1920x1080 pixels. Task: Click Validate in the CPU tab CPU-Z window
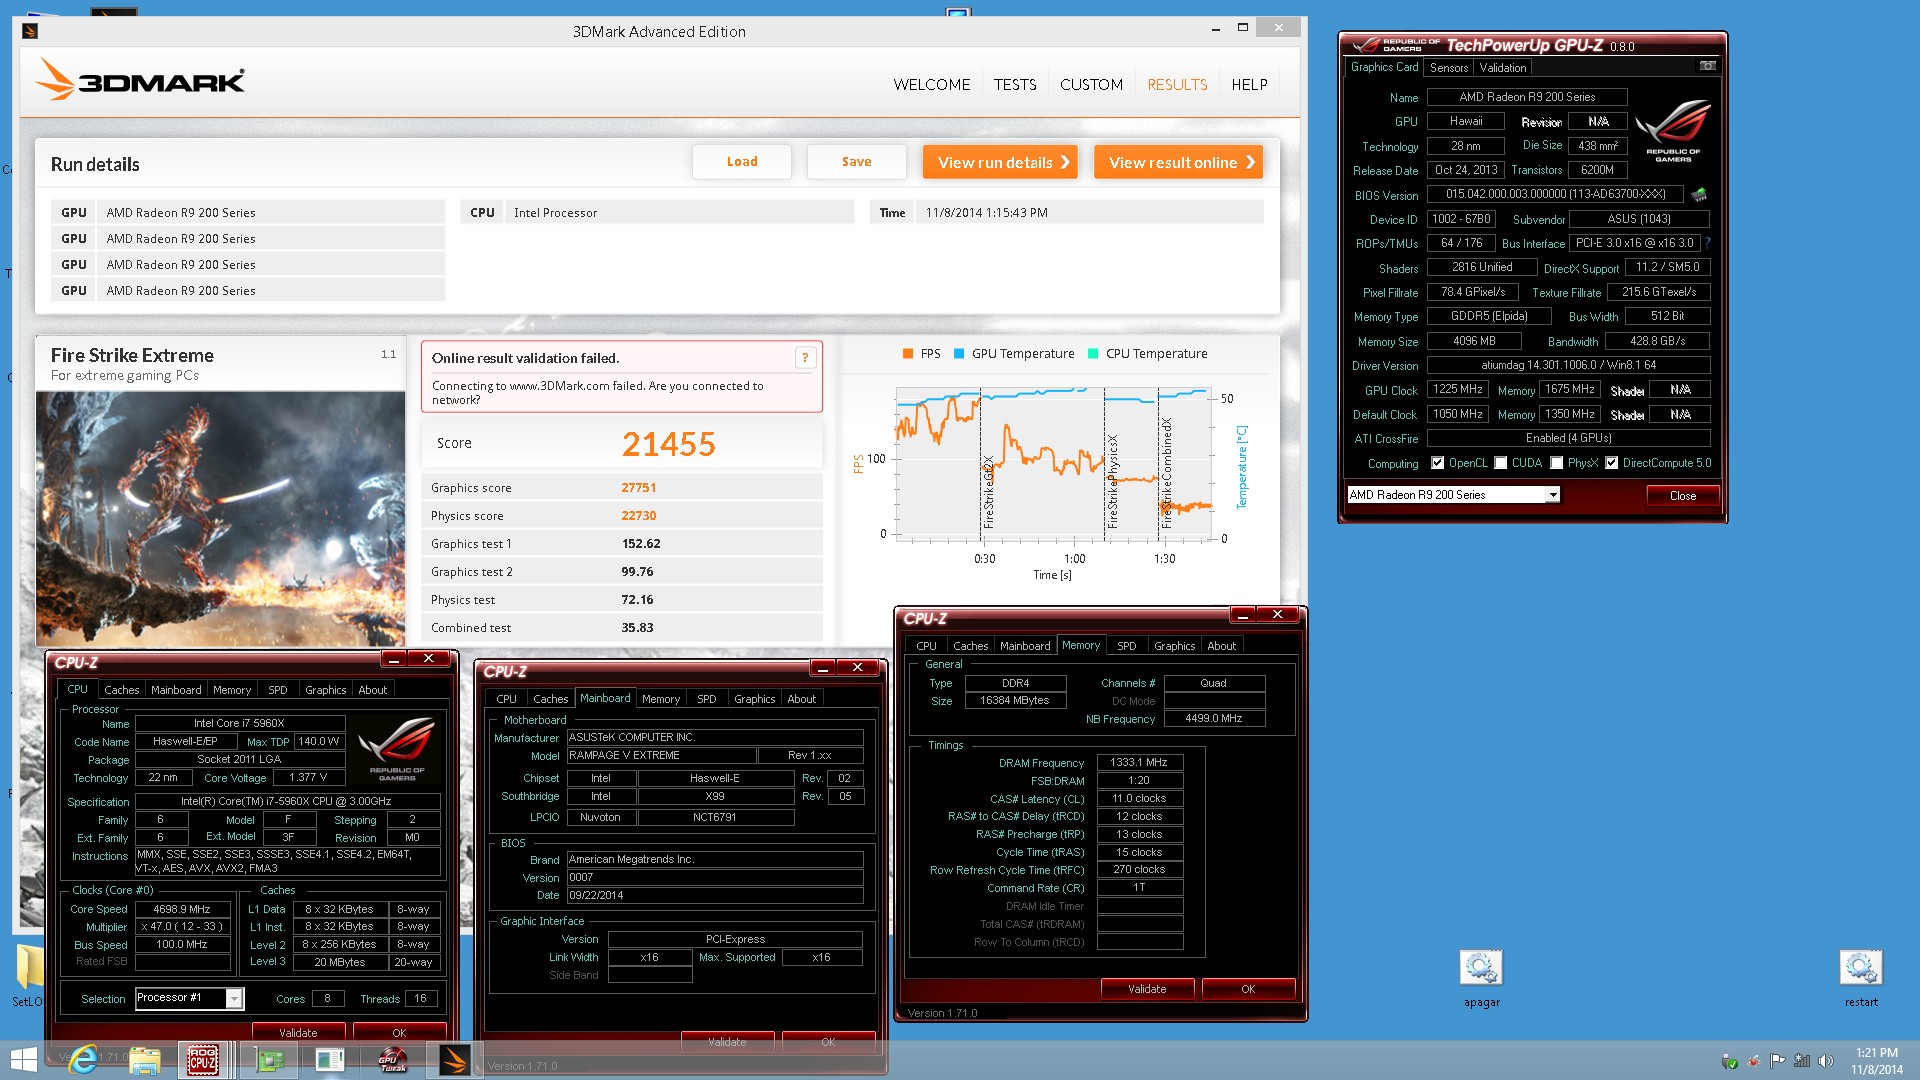[x=298, y=1032]
